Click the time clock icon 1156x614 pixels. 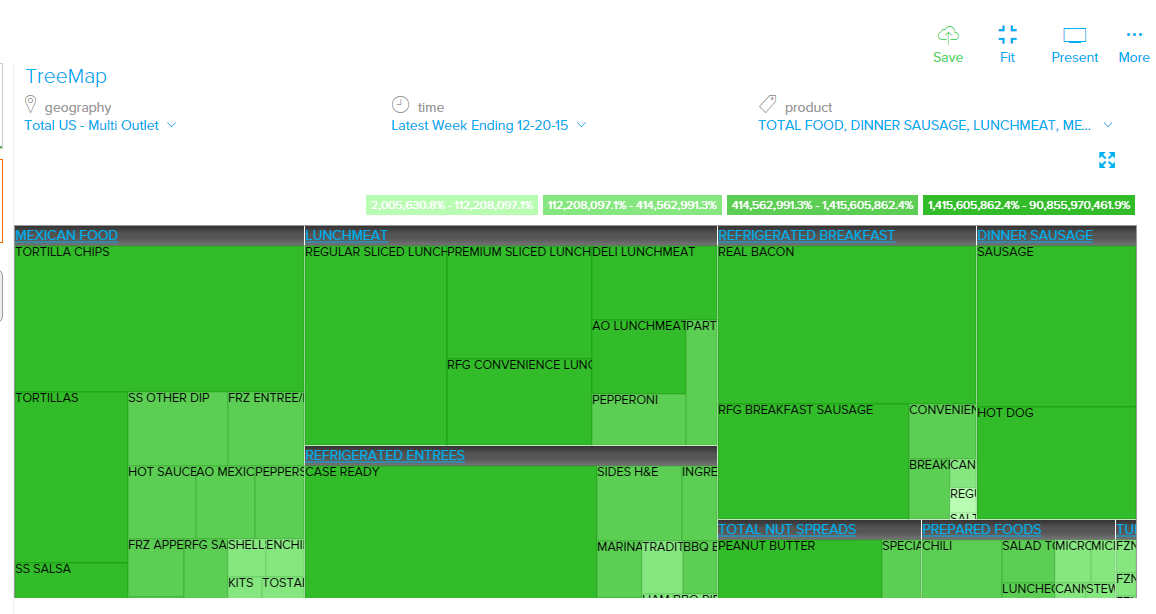(x=400, y=105)
